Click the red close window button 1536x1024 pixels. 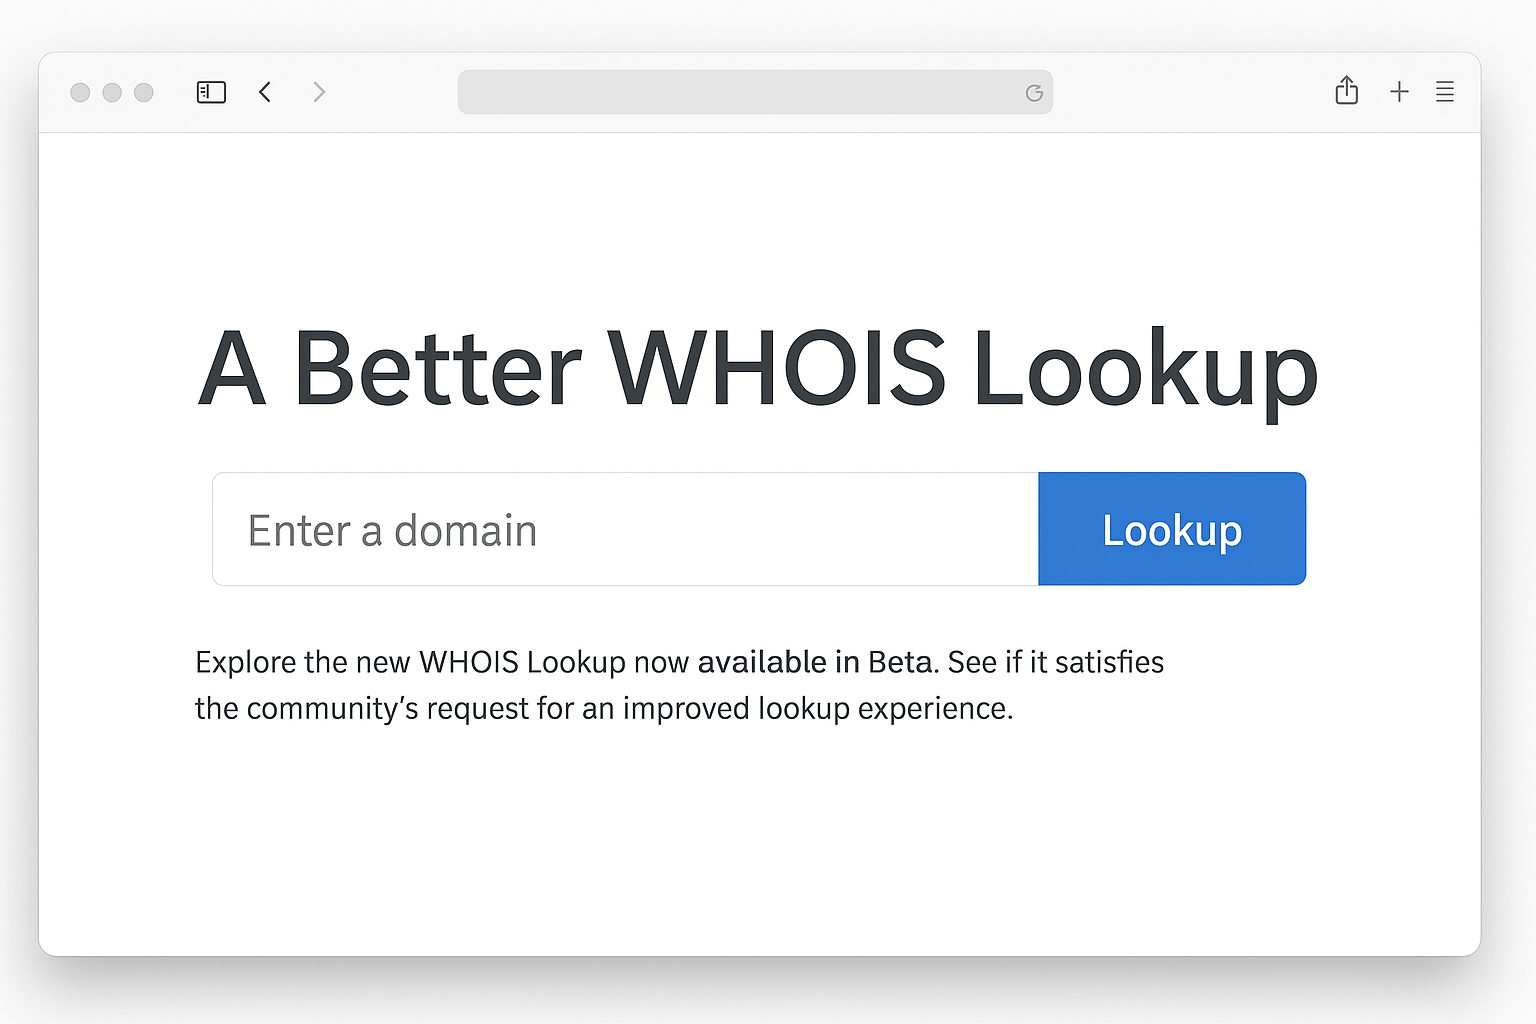pos(80,91)
